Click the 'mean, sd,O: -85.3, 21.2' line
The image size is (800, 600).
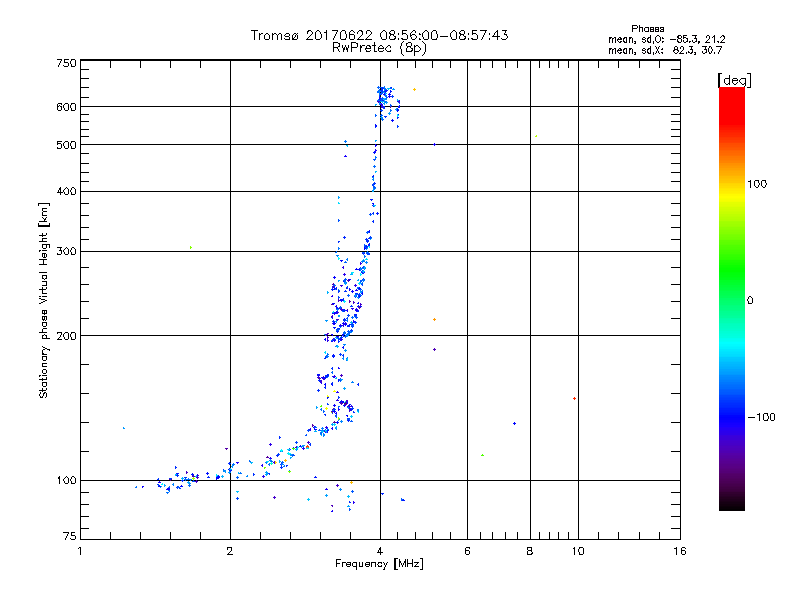(666, 39)
